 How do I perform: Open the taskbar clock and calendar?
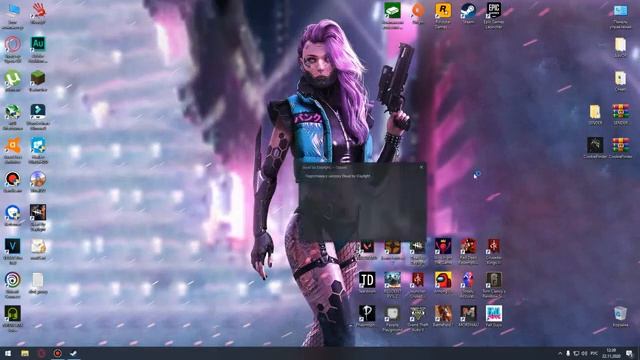pyautogui.click(x=611, y=353)
